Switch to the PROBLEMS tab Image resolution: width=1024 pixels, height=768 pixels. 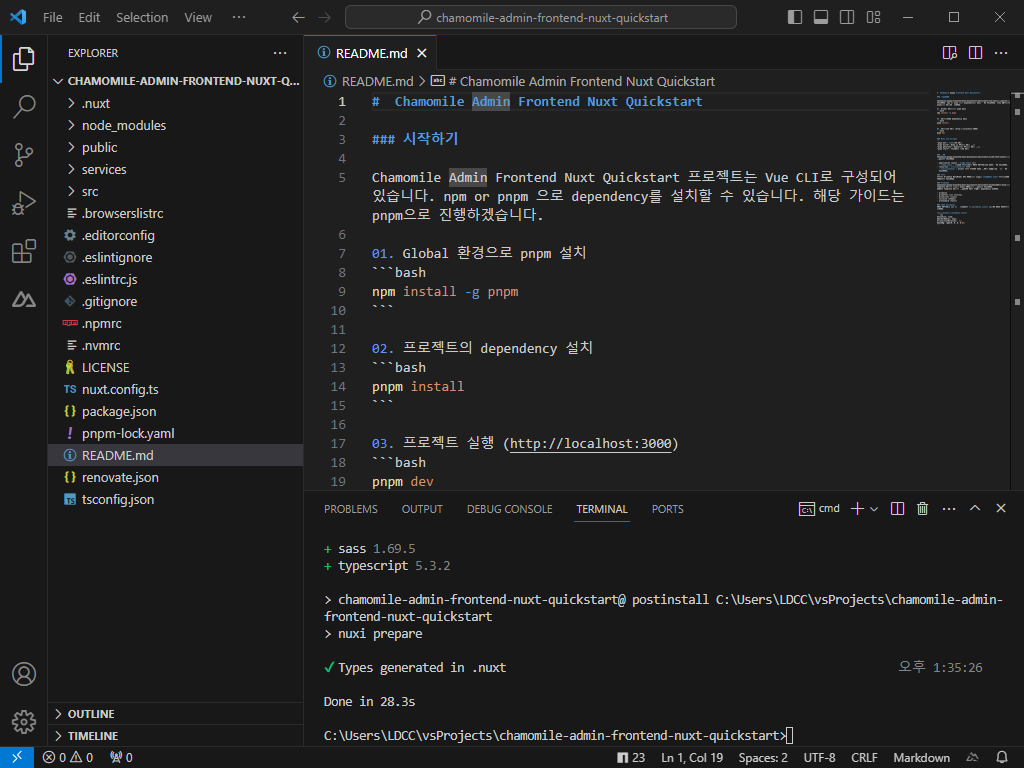tap(351, 509)
